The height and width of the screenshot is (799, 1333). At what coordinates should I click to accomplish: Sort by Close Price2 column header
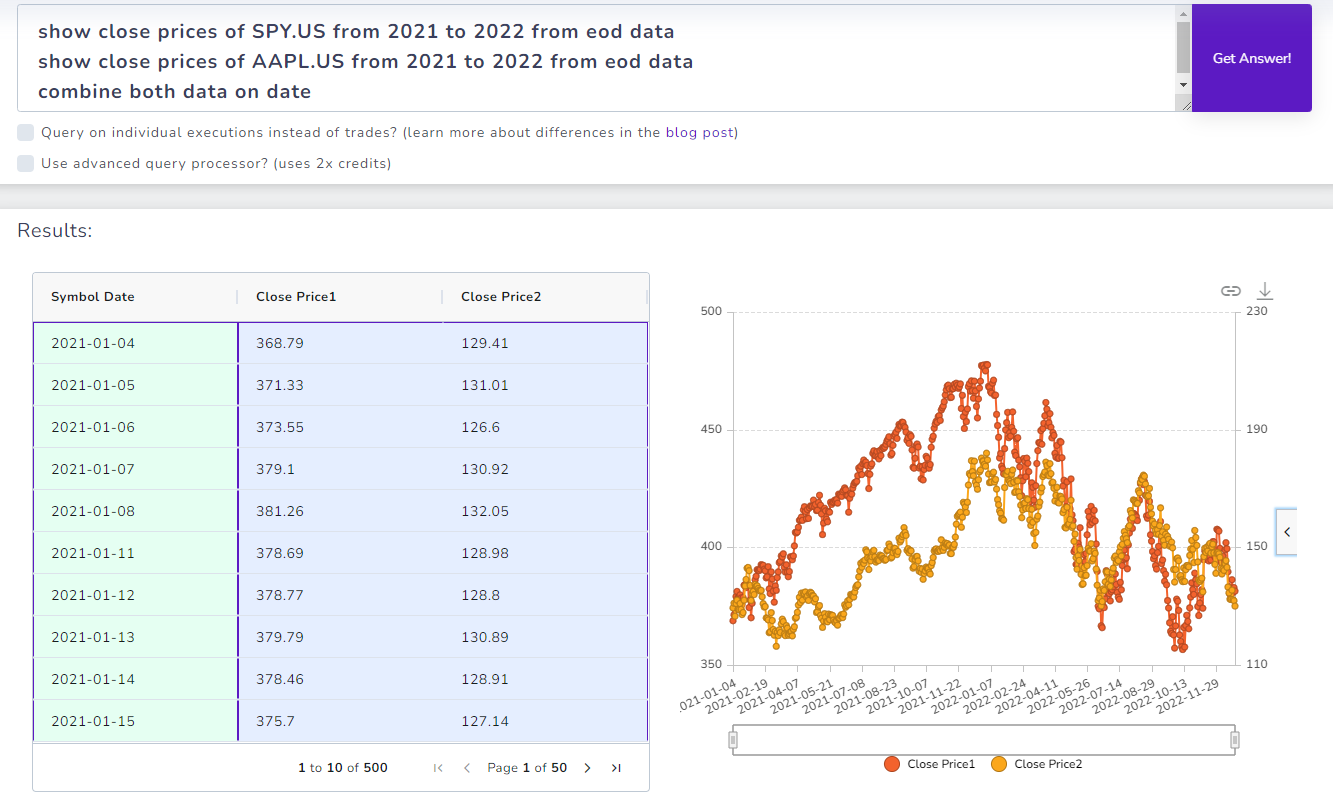(545, 297)
